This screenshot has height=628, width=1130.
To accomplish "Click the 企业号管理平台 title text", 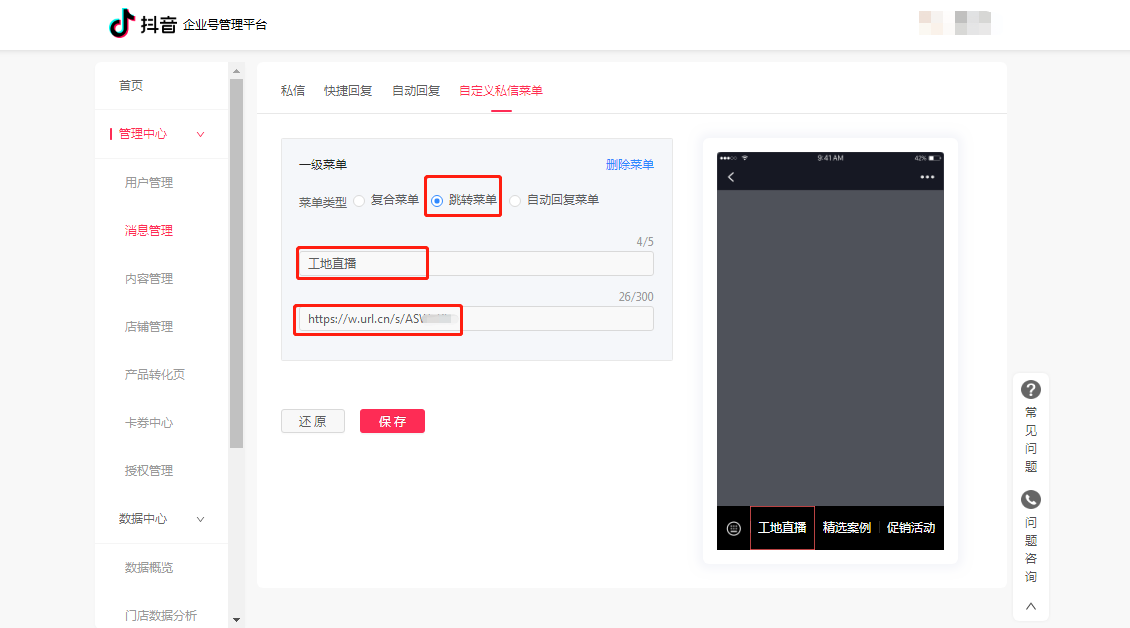I will pyautogui.click(x=225, y=25).
